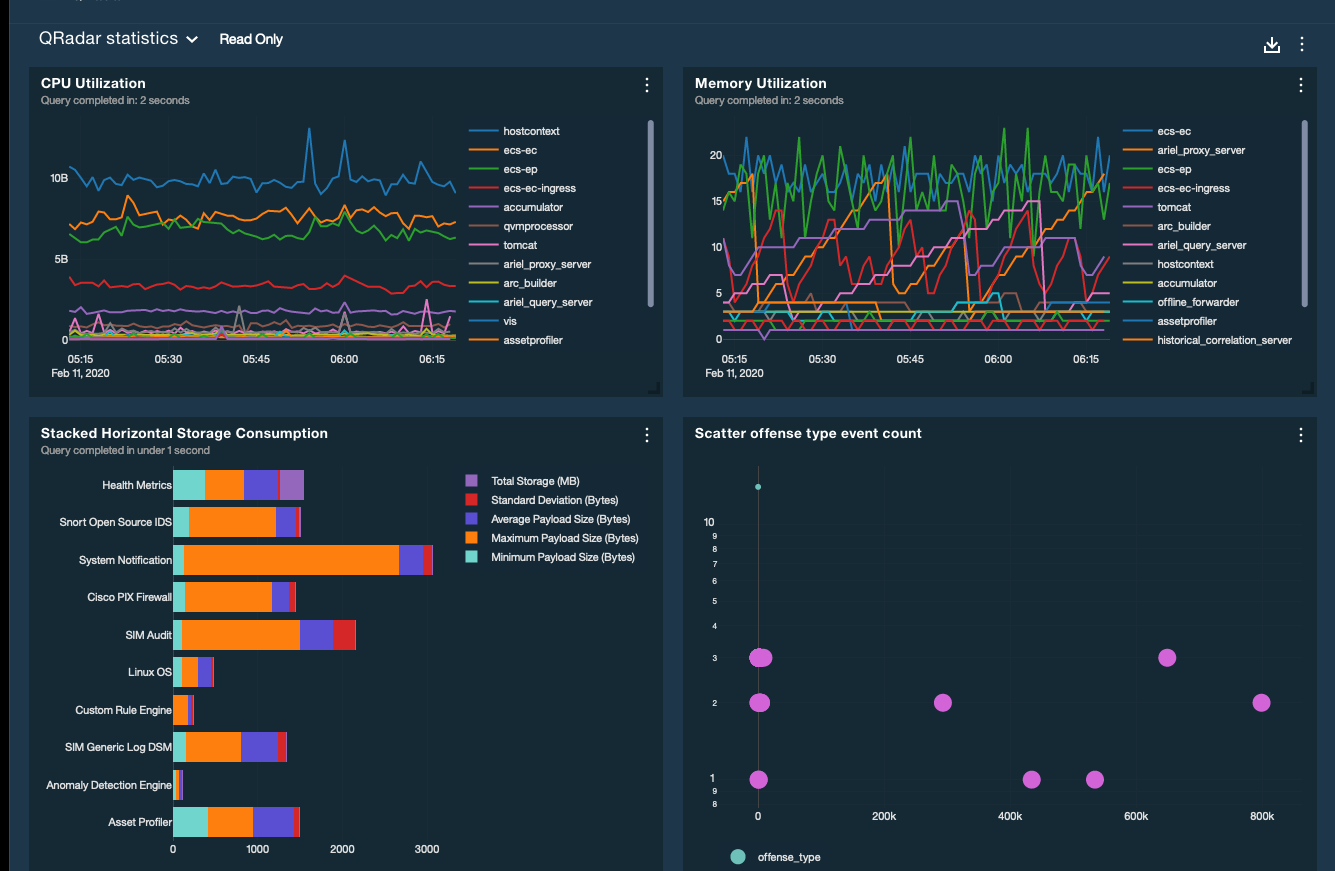This screenshot has width=1335, height=871.
Task: Open the dashboard overflow menu at top right
Action: tap(1302, 44)
